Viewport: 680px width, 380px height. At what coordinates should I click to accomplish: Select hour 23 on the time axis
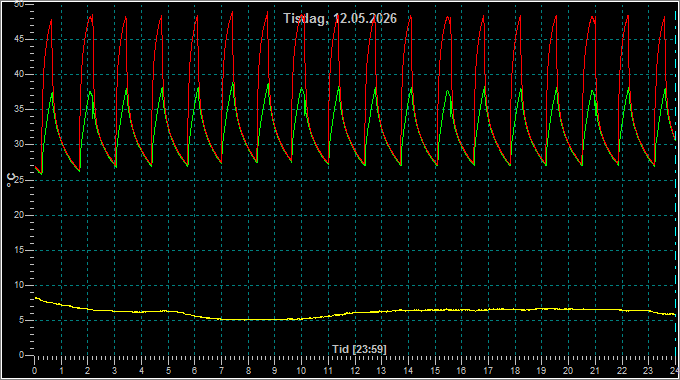[648, 371]
